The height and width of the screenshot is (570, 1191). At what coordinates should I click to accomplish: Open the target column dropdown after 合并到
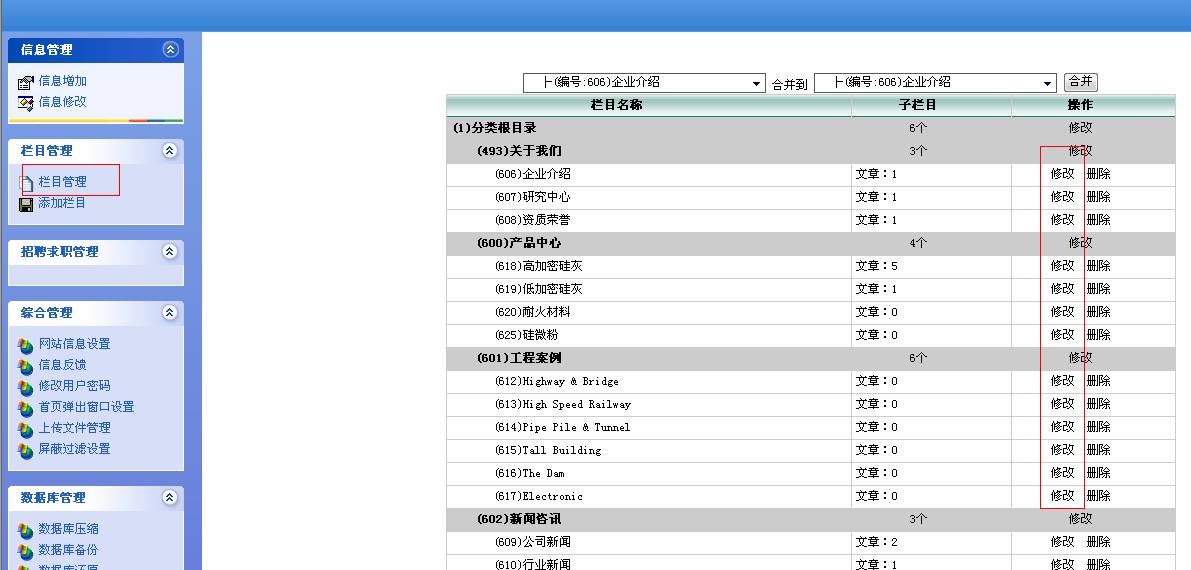[x=935, y=83]
